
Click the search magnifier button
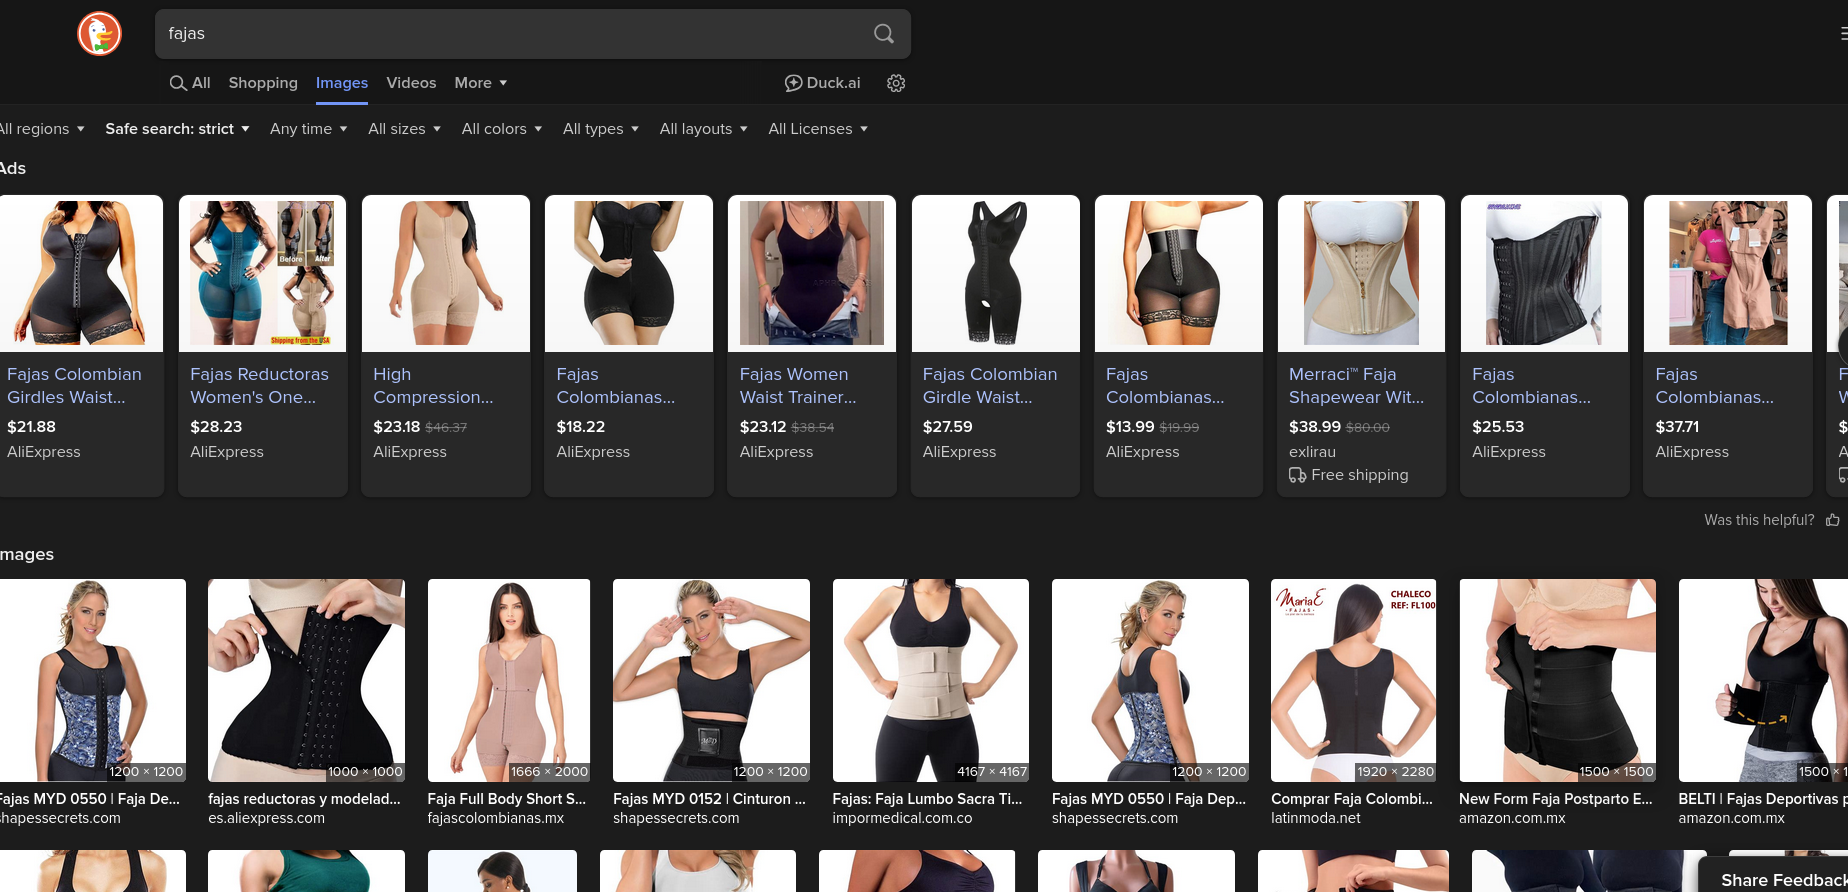884,34
